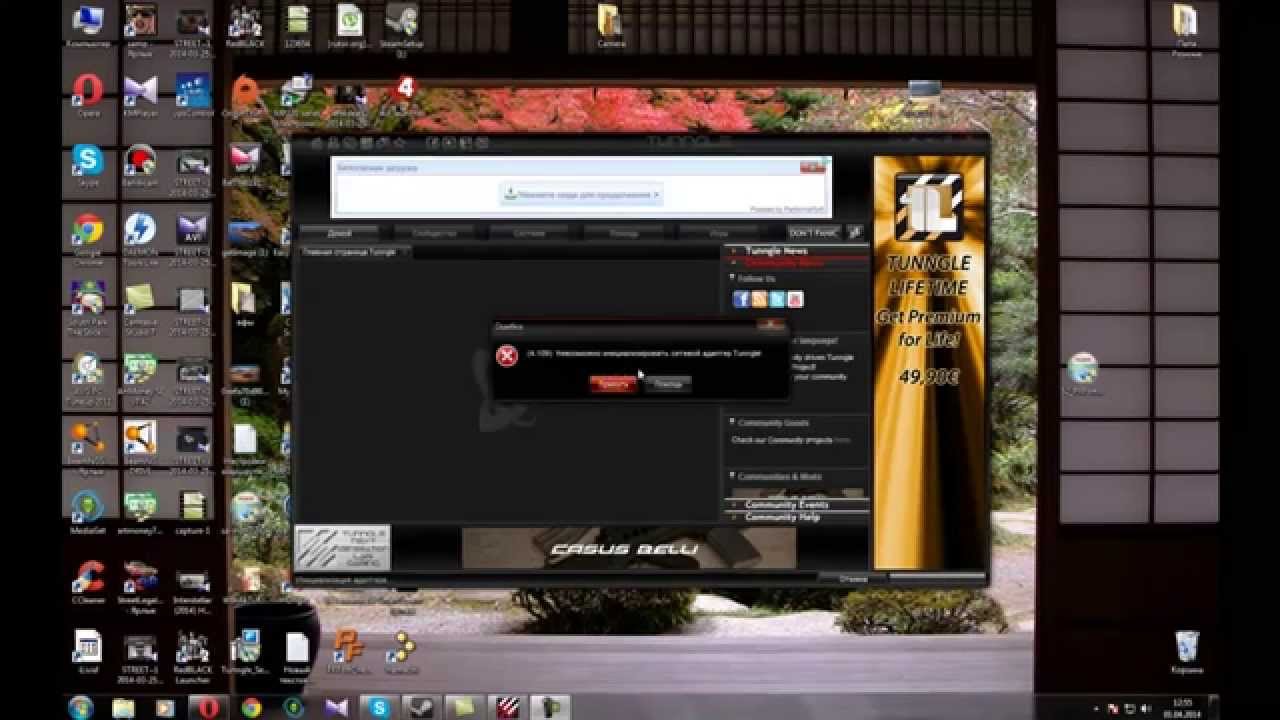Expand the Communities & Mods section
The image size is (1280, 720).
[x=780, y=477]
